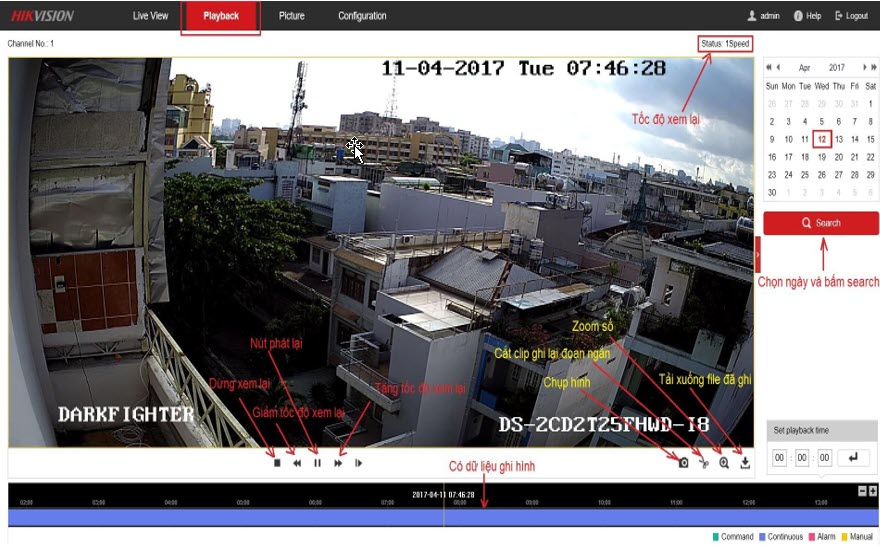The width and height of the screenshot is (880, 545).
Task: Speed up playback with fast forward button
Action: coord(338,463)
